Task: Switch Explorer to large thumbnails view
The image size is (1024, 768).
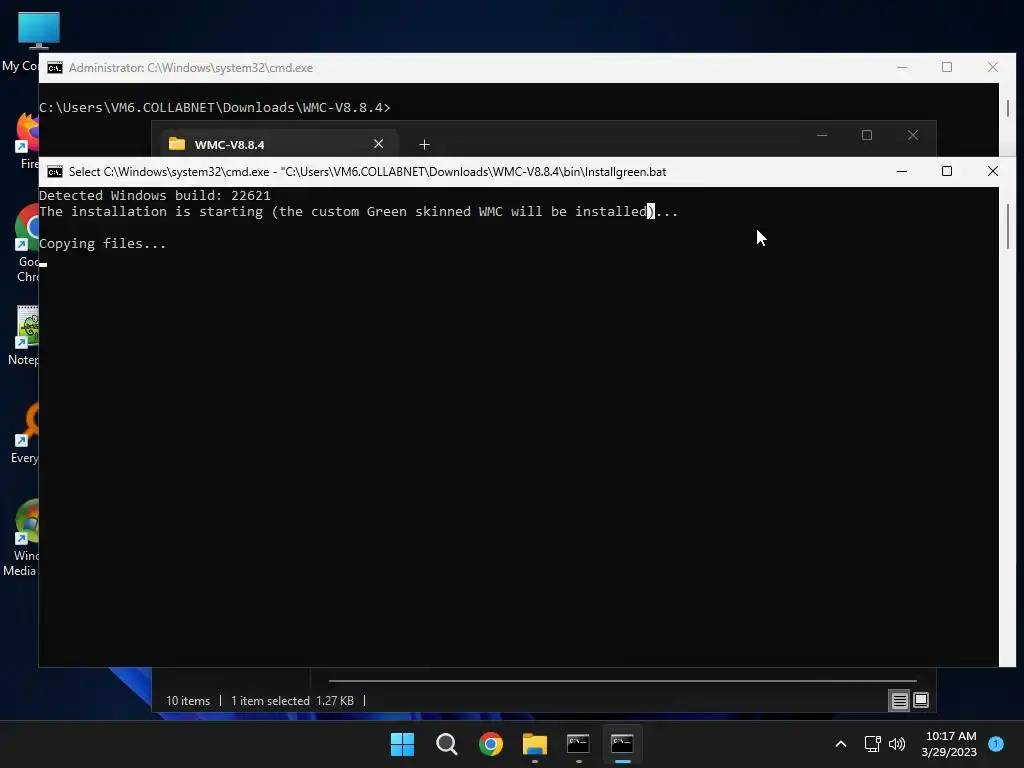Action: pos(921,701)
